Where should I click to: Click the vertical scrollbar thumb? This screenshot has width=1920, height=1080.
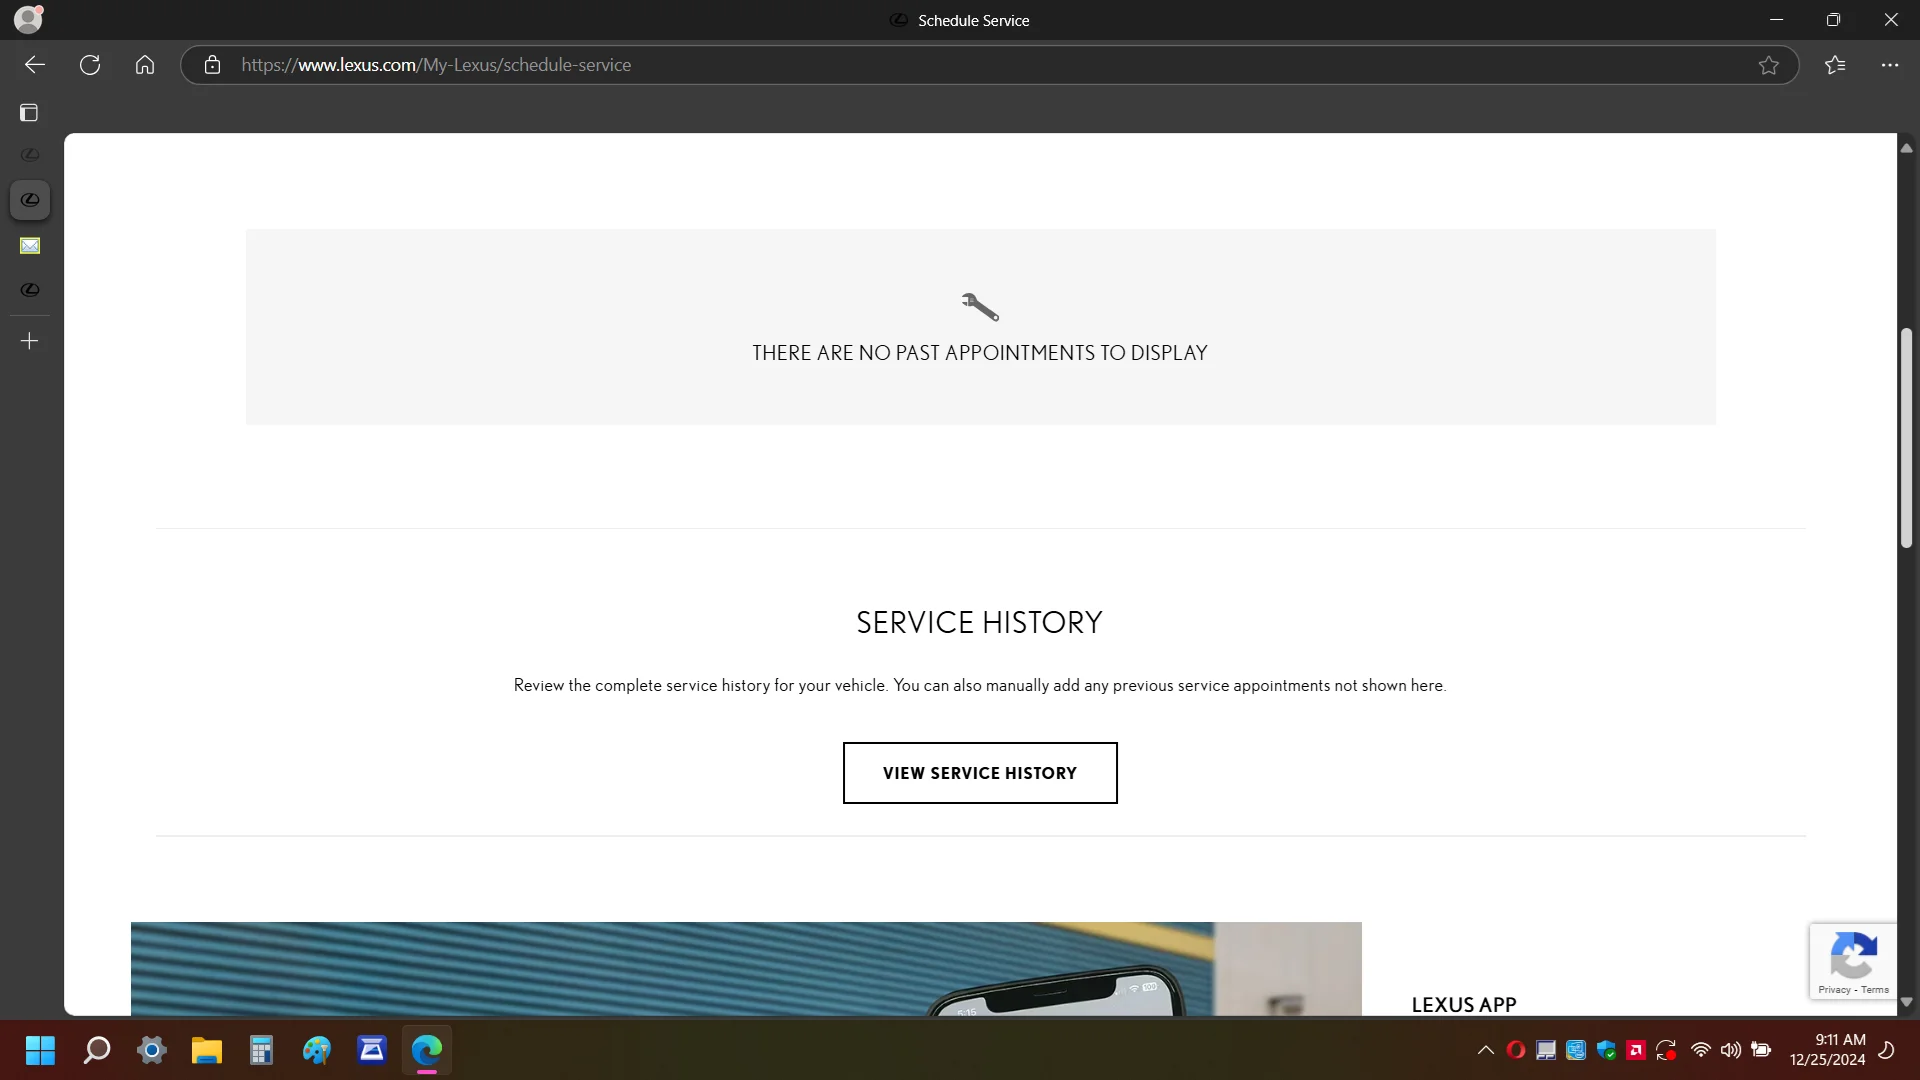(1907, 438)
